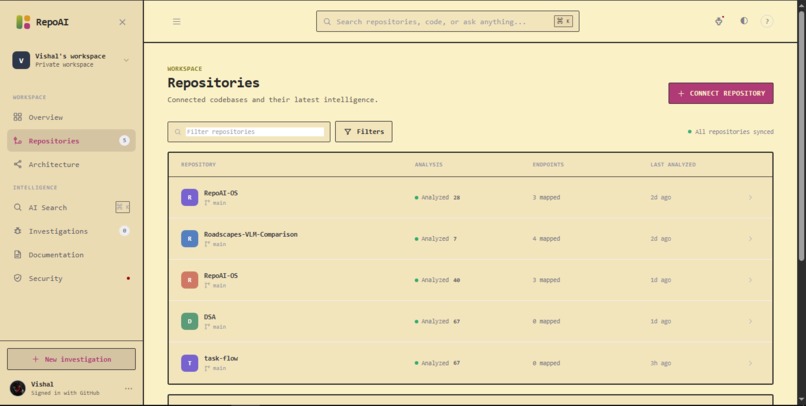
Task: Click the blue R avatar of Roadscapes-VLM-Comparison
Action: pyautogui.click(x=190, y=238)
